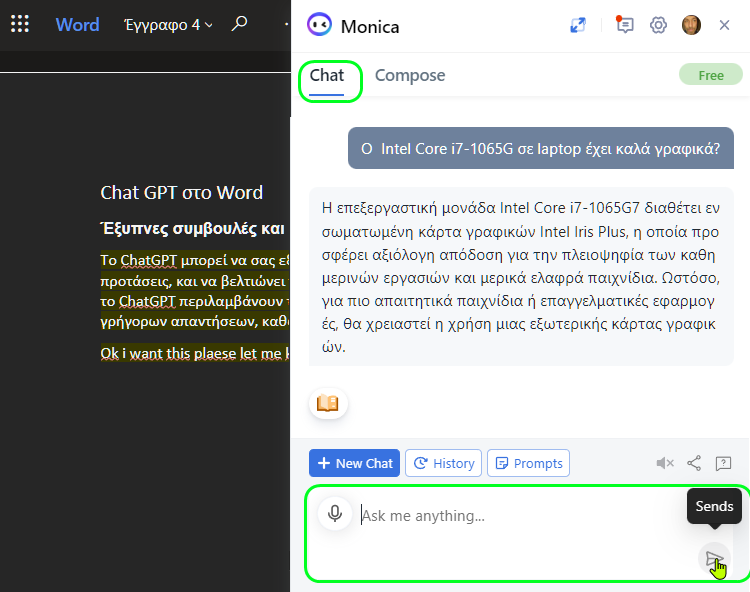Expand the Έγγραφο 4 document name dropdown
Viewport: 750px width, 592px height.
pyautogui.click(x=168, y=25)
